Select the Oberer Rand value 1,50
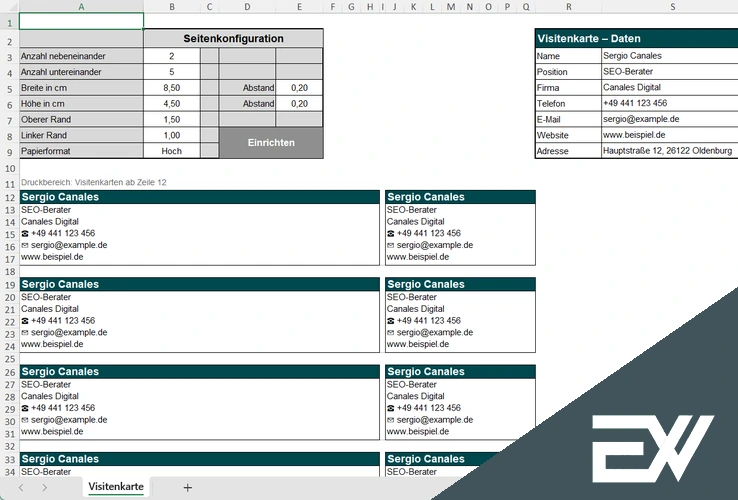738x500 pixels. tap(171, 119)
